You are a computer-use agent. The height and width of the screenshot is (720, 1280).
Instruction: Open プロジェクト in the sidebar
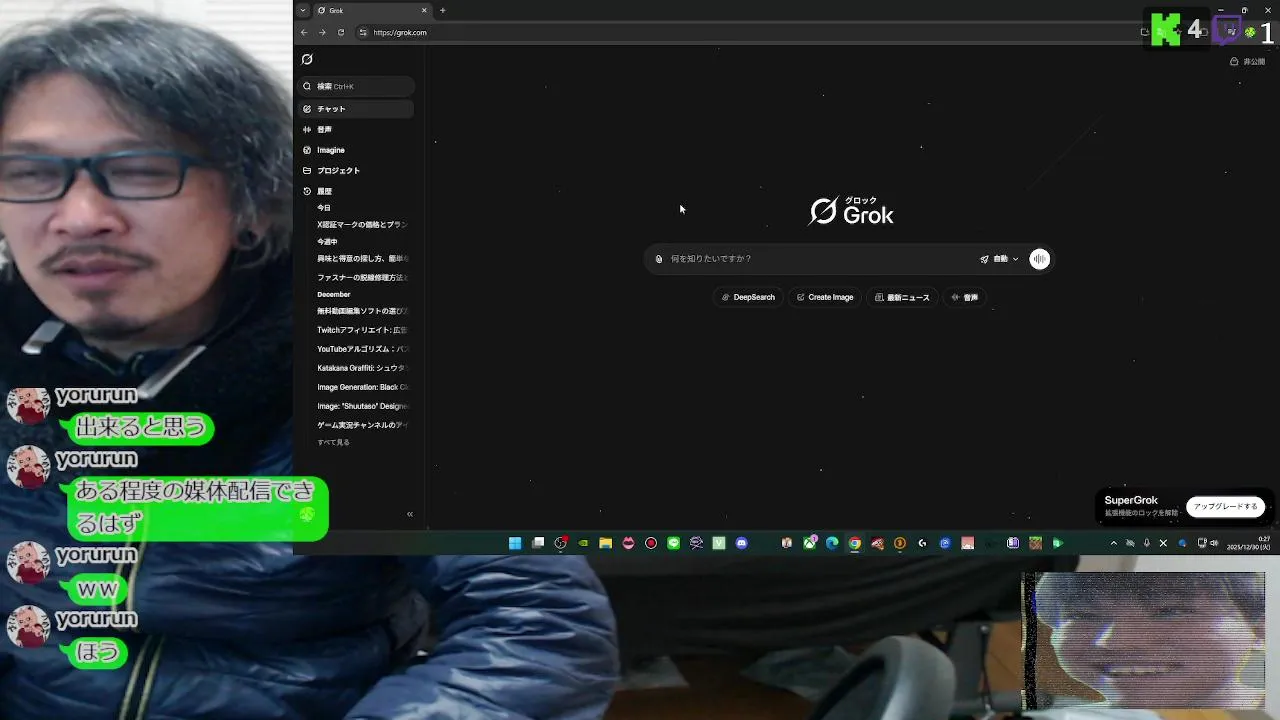(x=357, y=170)
